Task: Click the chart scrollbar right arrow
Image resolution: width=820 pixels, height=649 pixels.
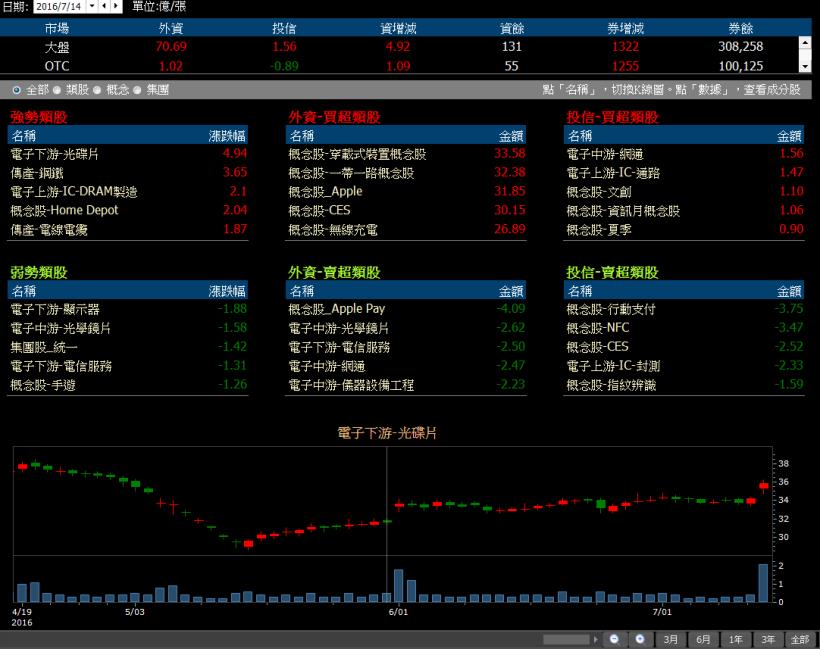Action: [597, 639]
